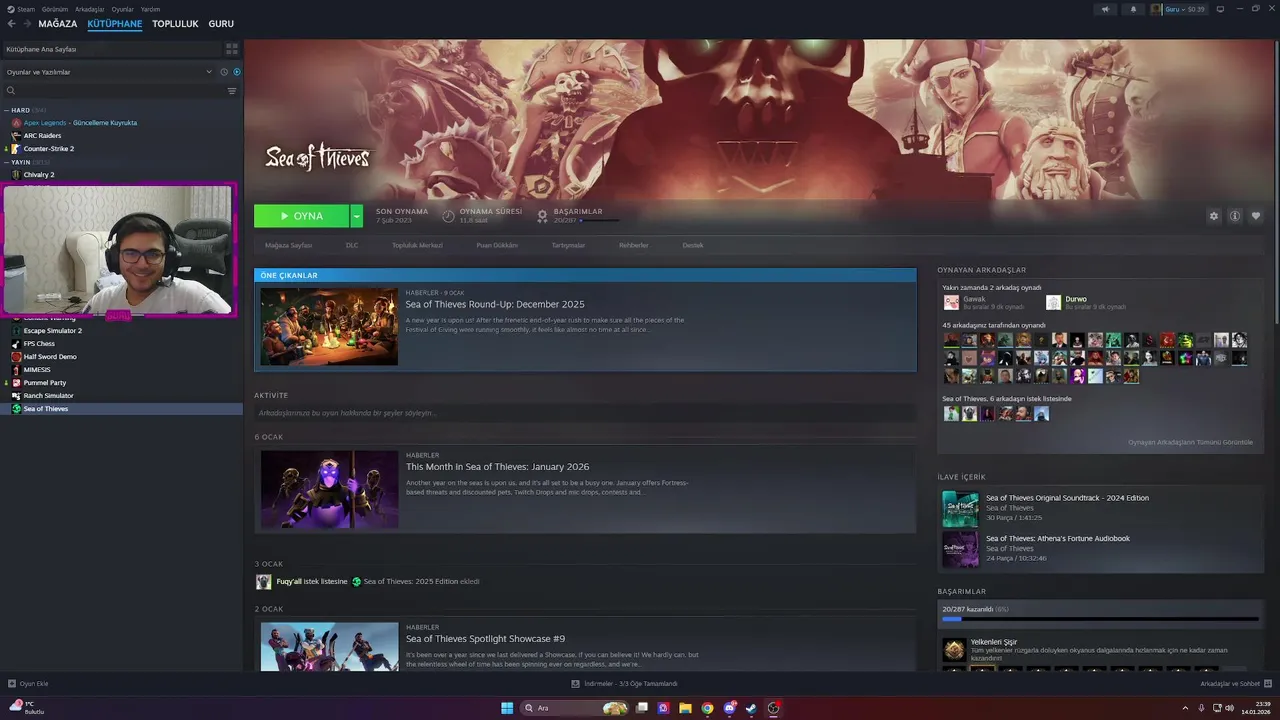
Task: Sort library by recent activity clock icon
Action: coord(224,72)
